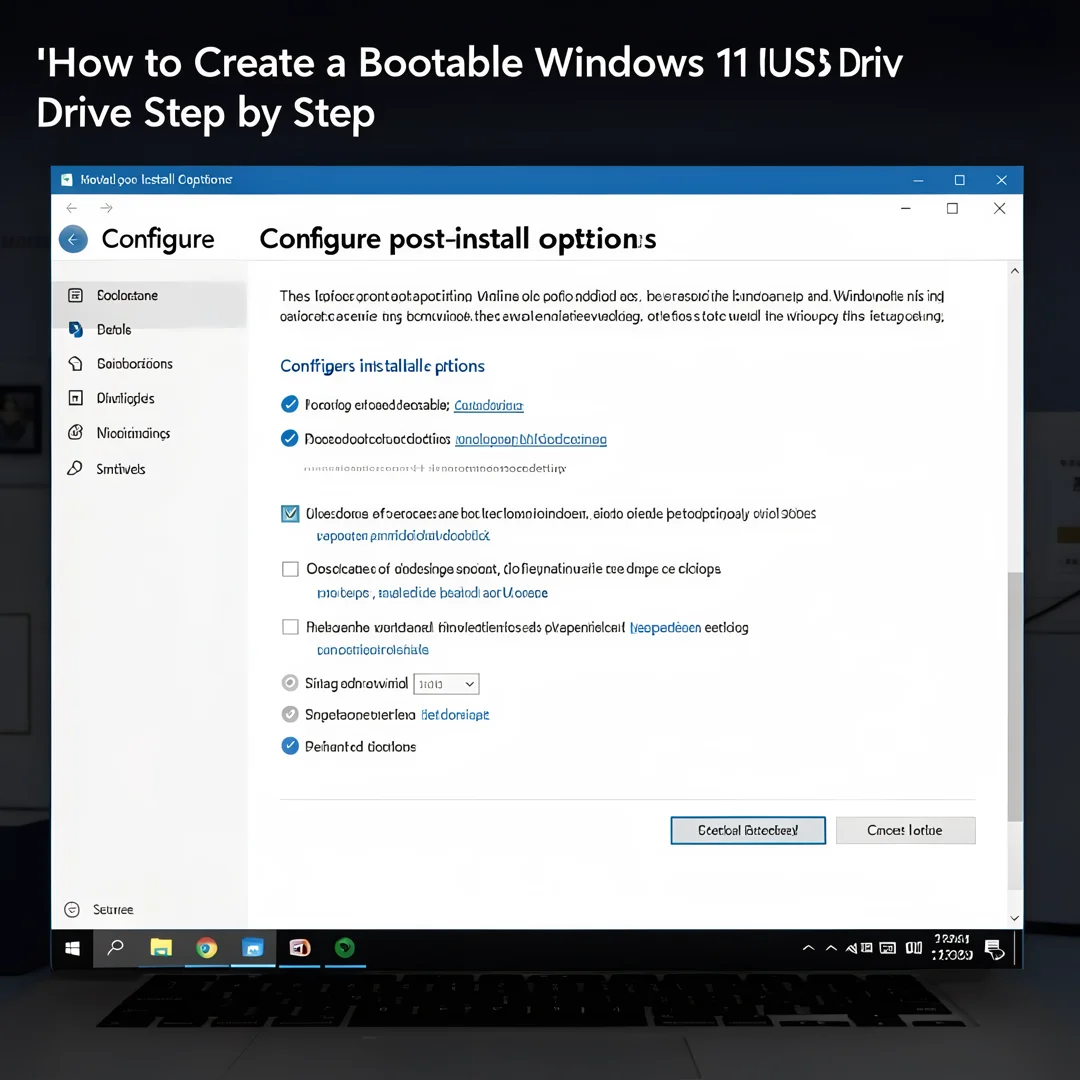Click the Cmoet Iotlue button

[x=905, y=830]
